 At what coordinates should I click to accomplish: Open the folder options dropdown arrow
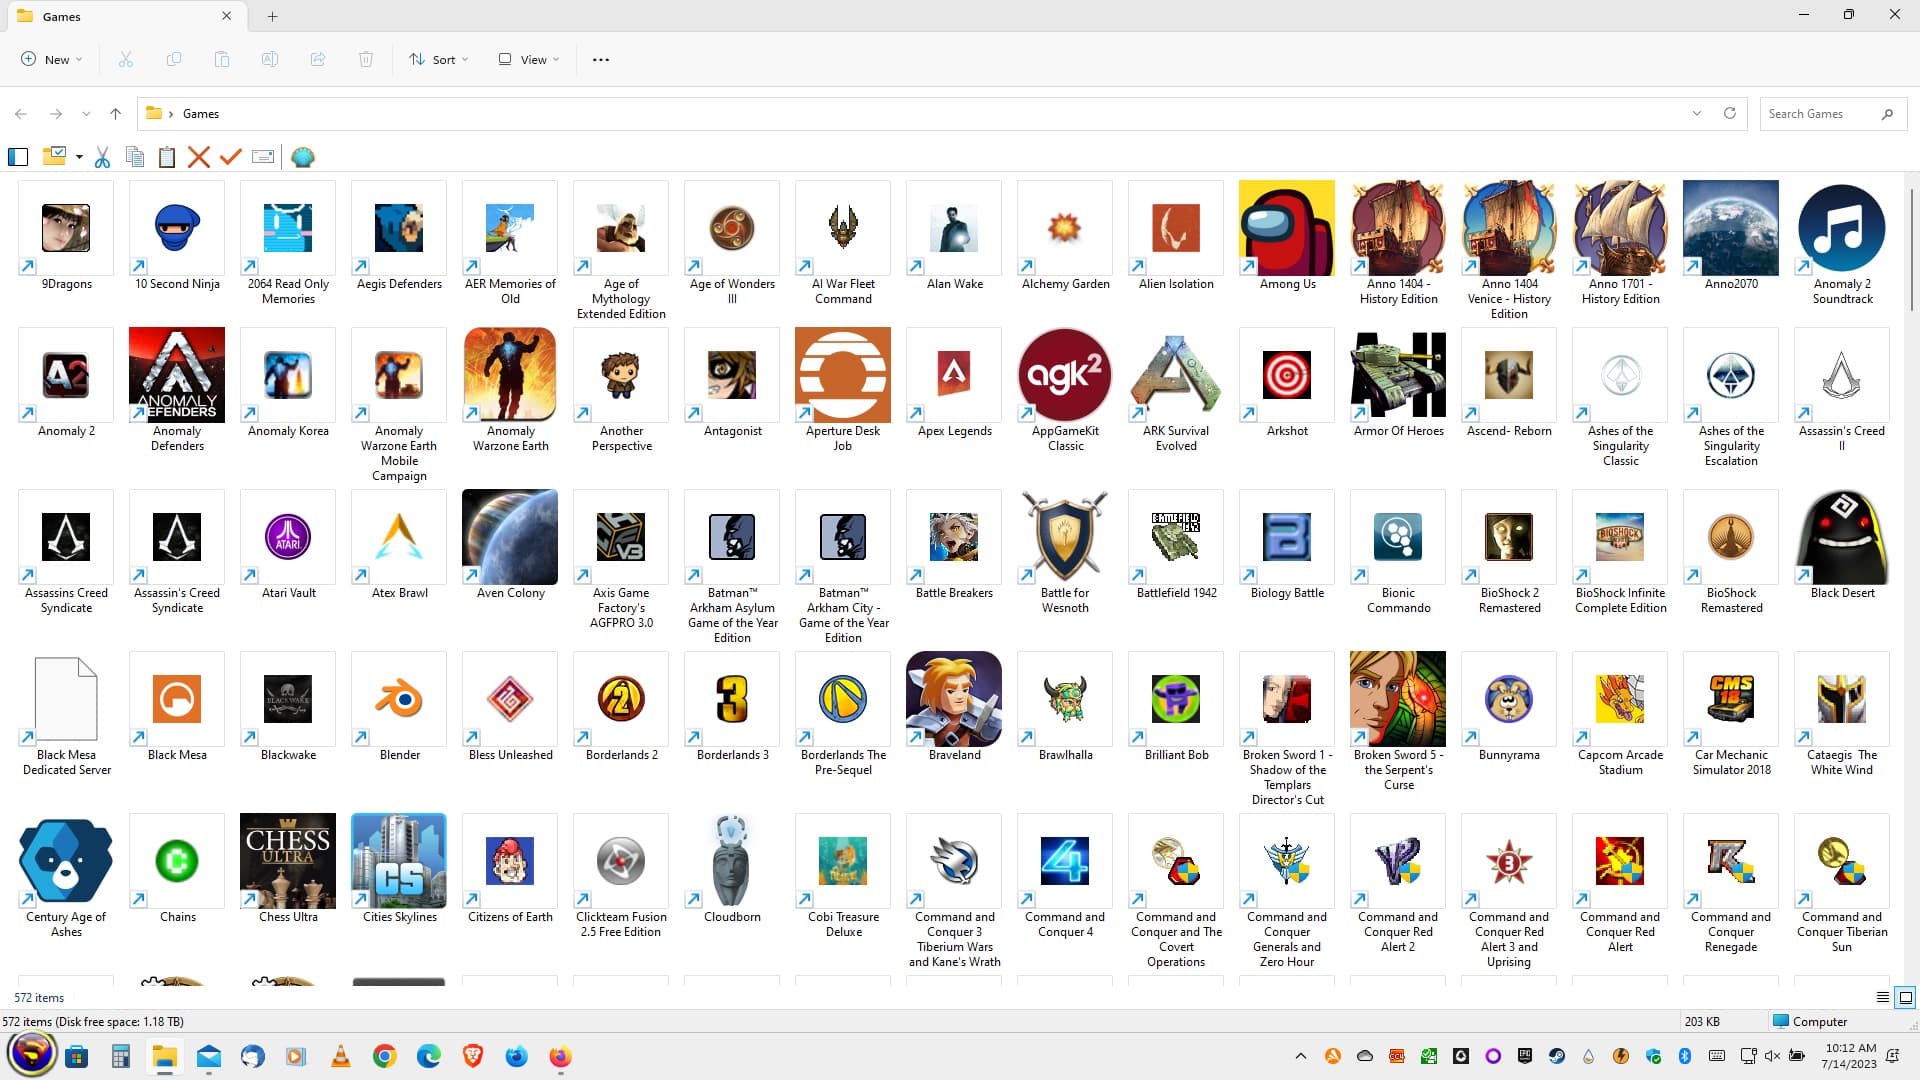pyautogui.click(x=79, y=157)
